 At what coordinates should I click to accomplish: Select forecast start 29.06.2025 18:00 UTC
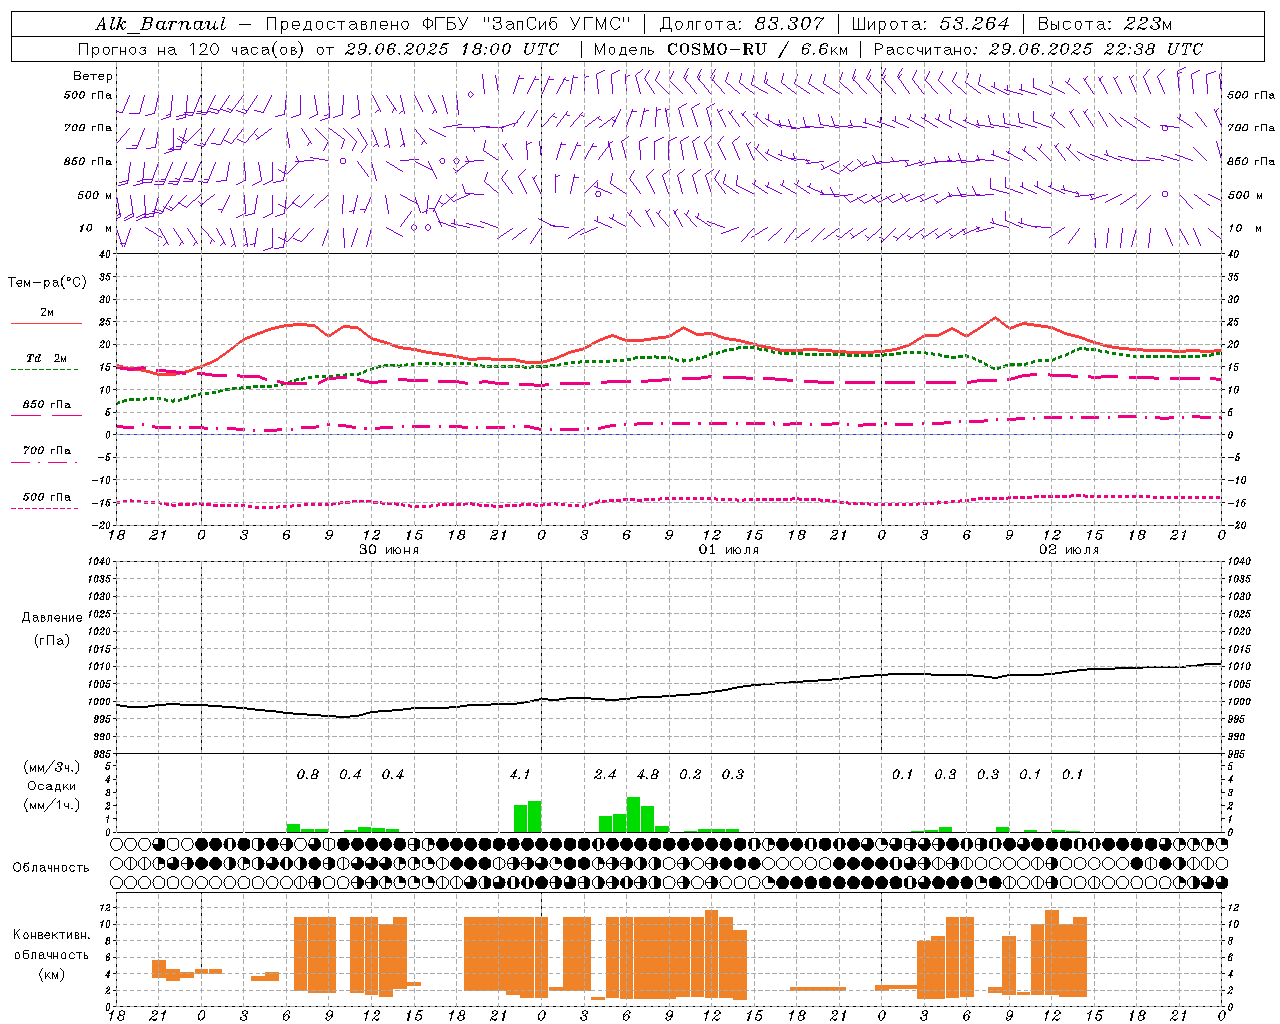pos(451,49)
